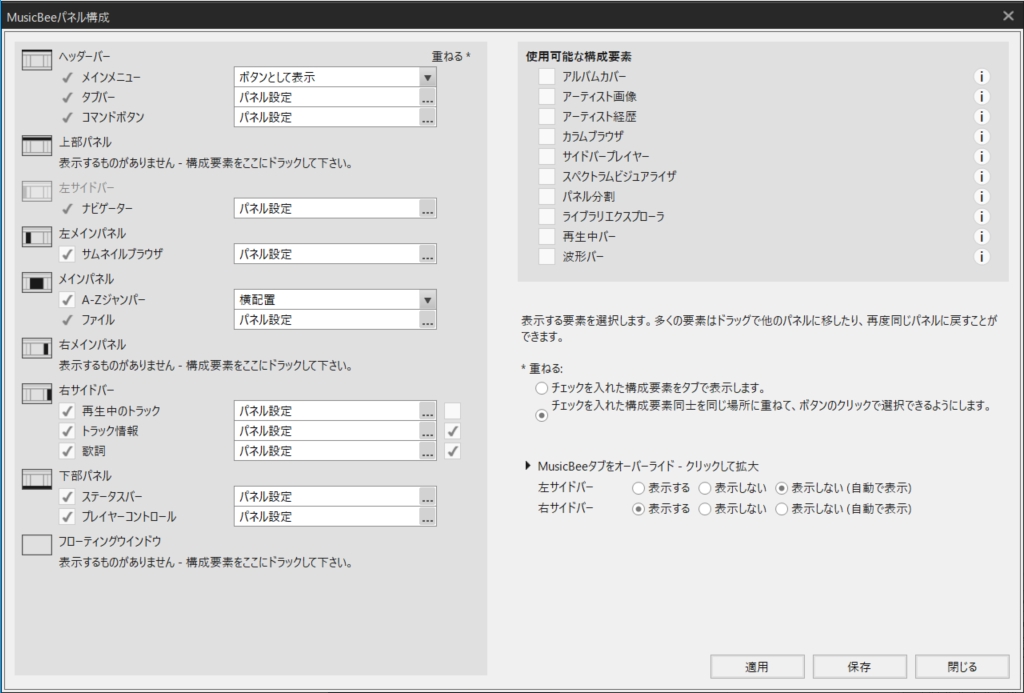
Task: Enable the アルバムカバー checkbox
Action: [546, 76]
